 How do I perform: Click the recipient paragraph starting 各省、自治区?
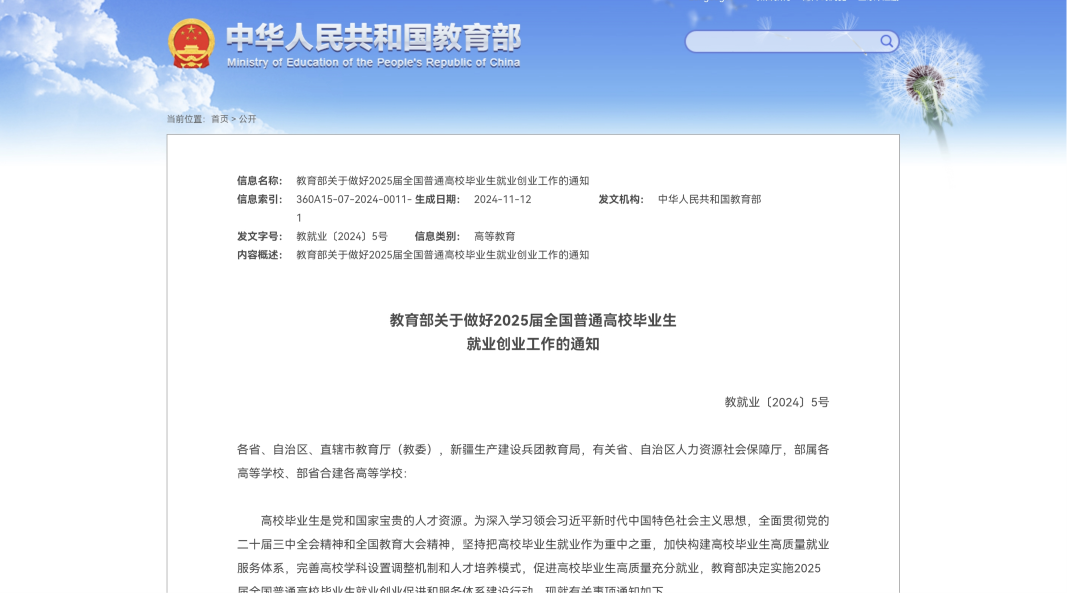(x=533, y=461)
